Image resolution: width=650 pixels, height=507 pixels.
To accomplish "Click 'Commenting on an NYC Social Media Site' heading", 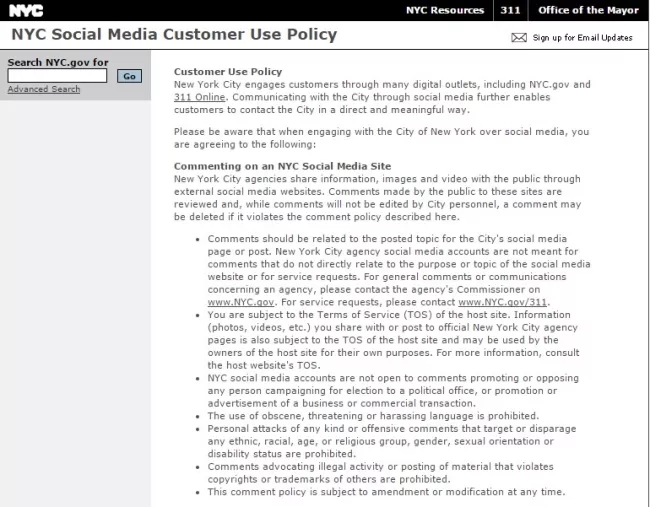I will click(282, 166).
